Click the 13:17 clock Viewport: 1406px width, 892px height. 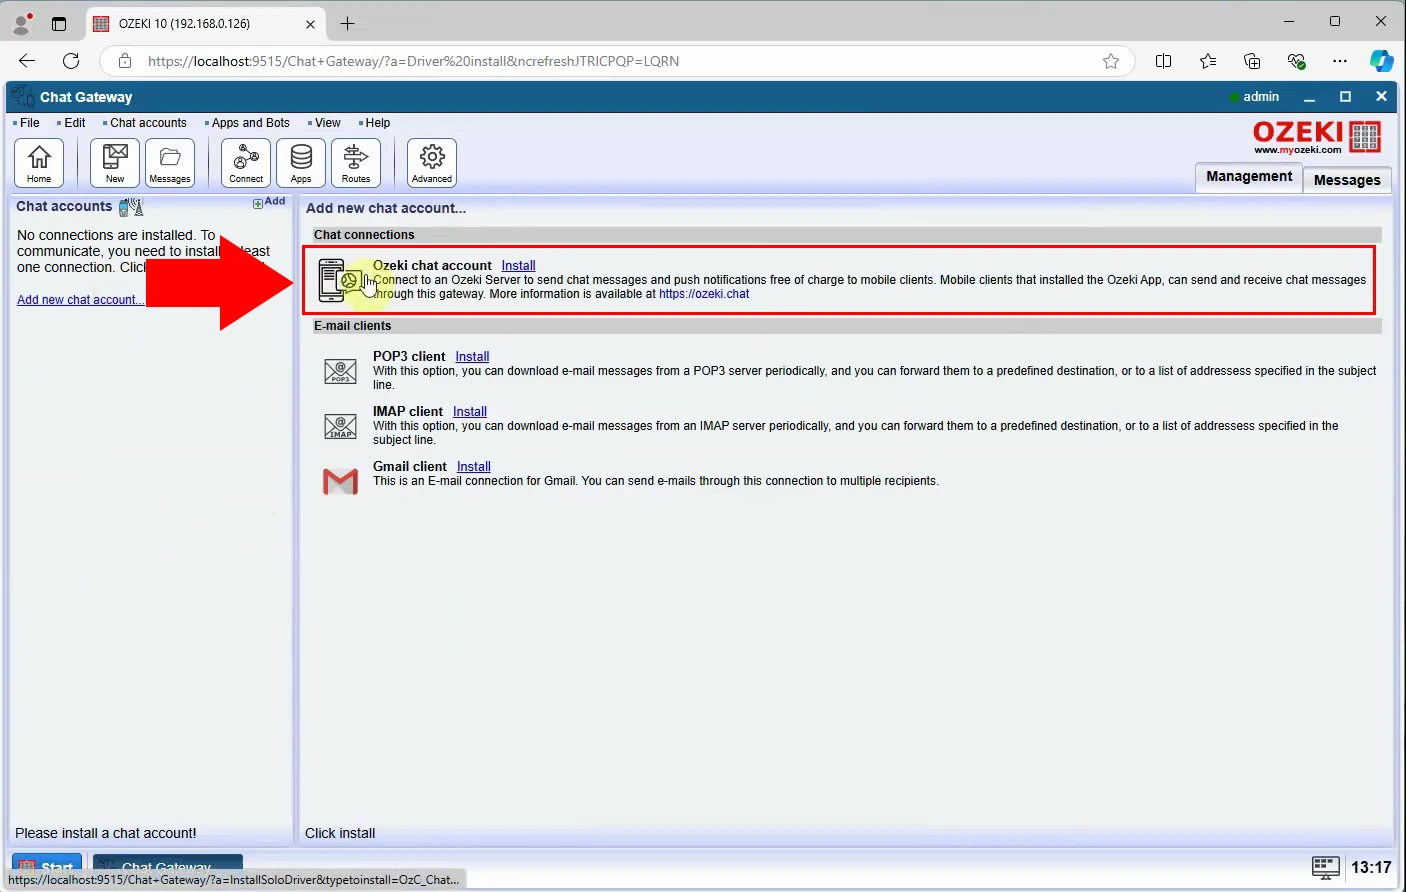click(x=1371, y=868)
